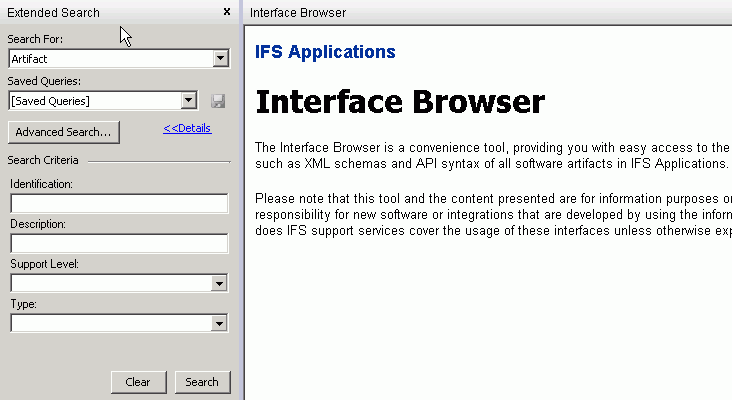Click the Search button
The width and height of the screenshot is (732, 400).
(x=202, y=382)
